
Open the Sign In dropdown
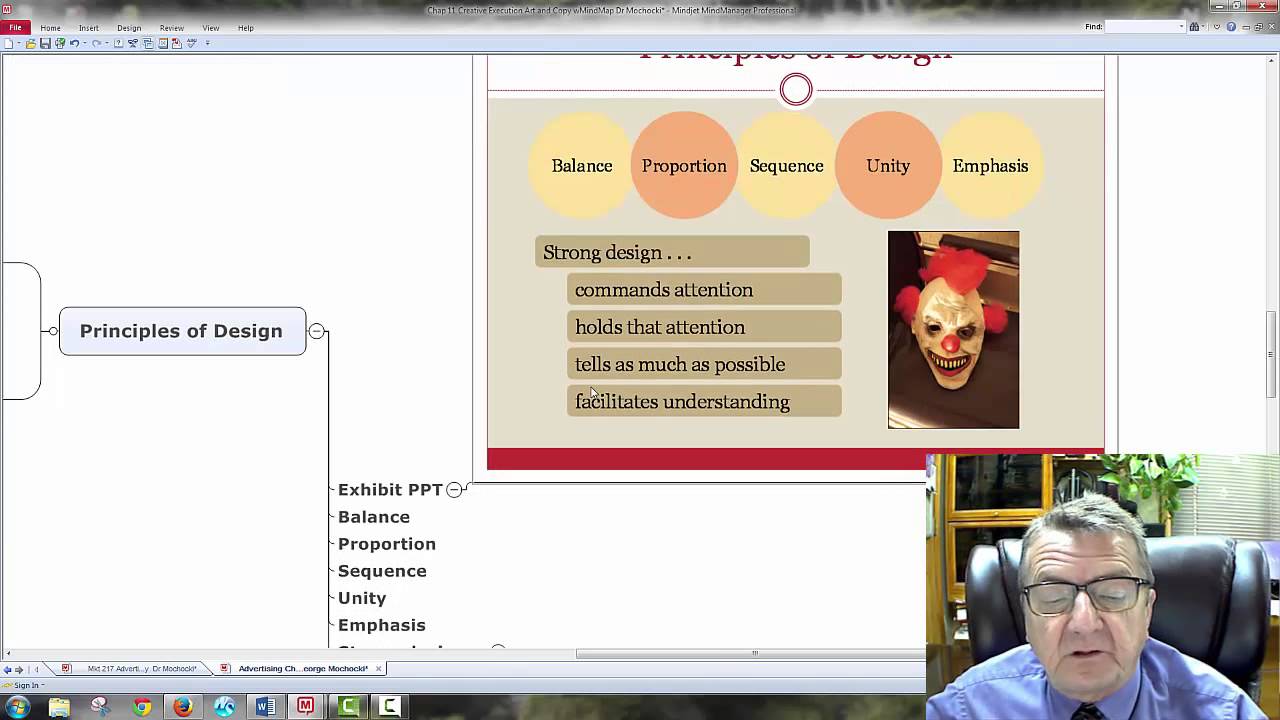[24, 685]
